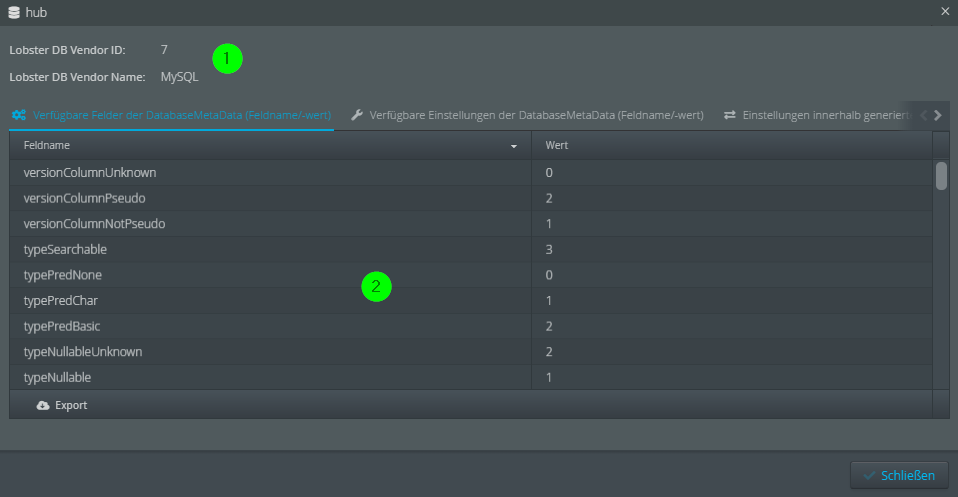Sort by the Wert column header
The image size is (958, 497).
[730, 146]
